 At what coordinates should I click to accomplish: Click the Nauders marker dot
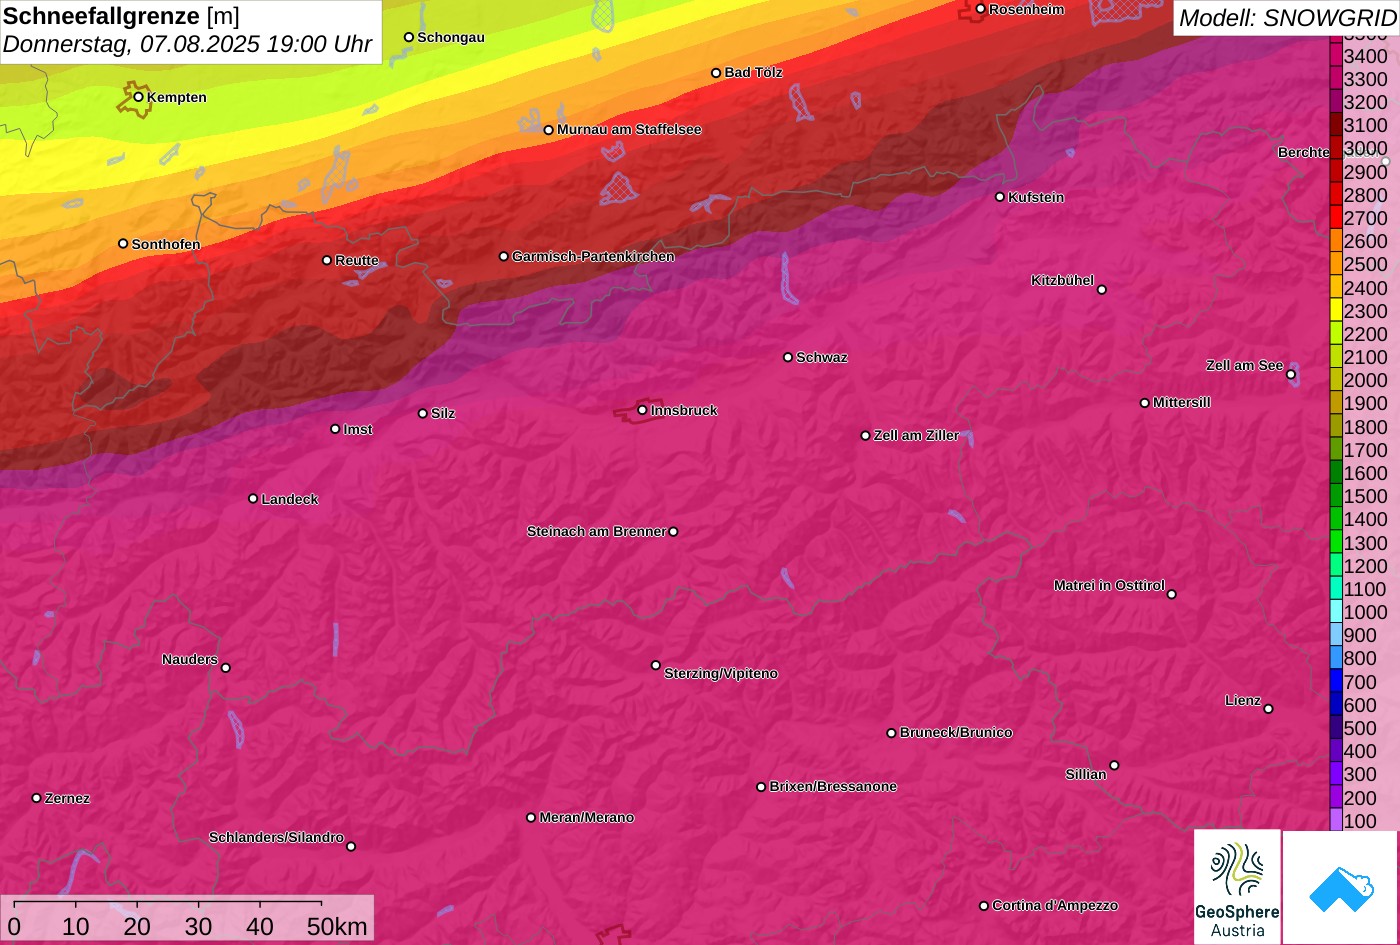[x=225, y=668]
